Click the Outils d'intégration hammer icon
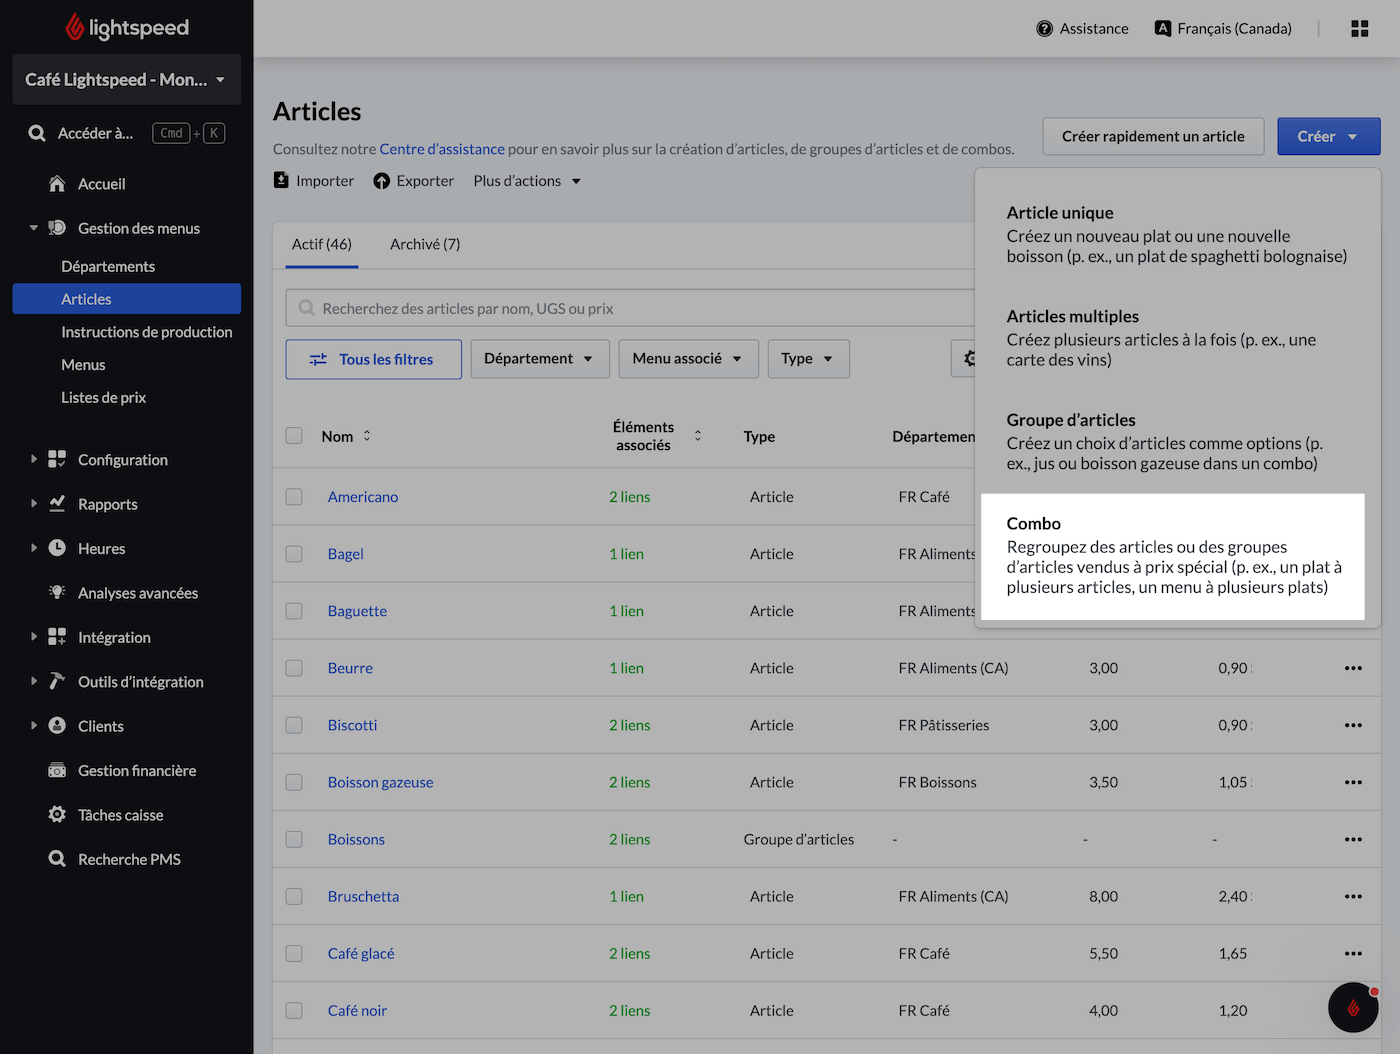1400x1054 pixels. (x=57, y=681)
